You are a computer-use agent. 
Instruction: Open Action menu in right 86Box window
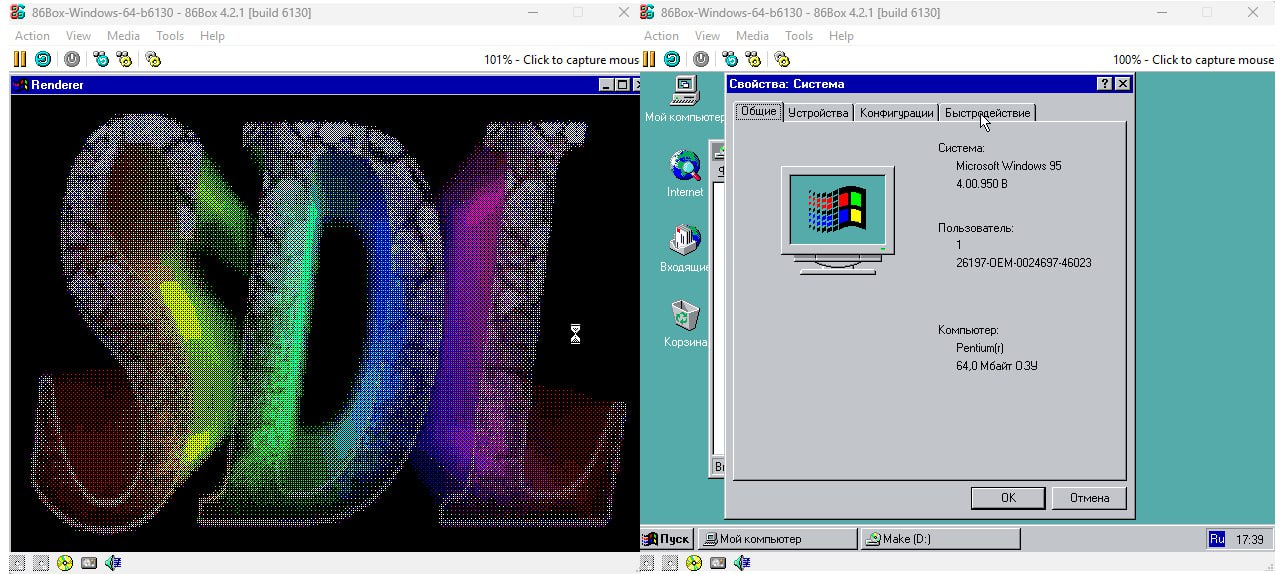point(662,36)
